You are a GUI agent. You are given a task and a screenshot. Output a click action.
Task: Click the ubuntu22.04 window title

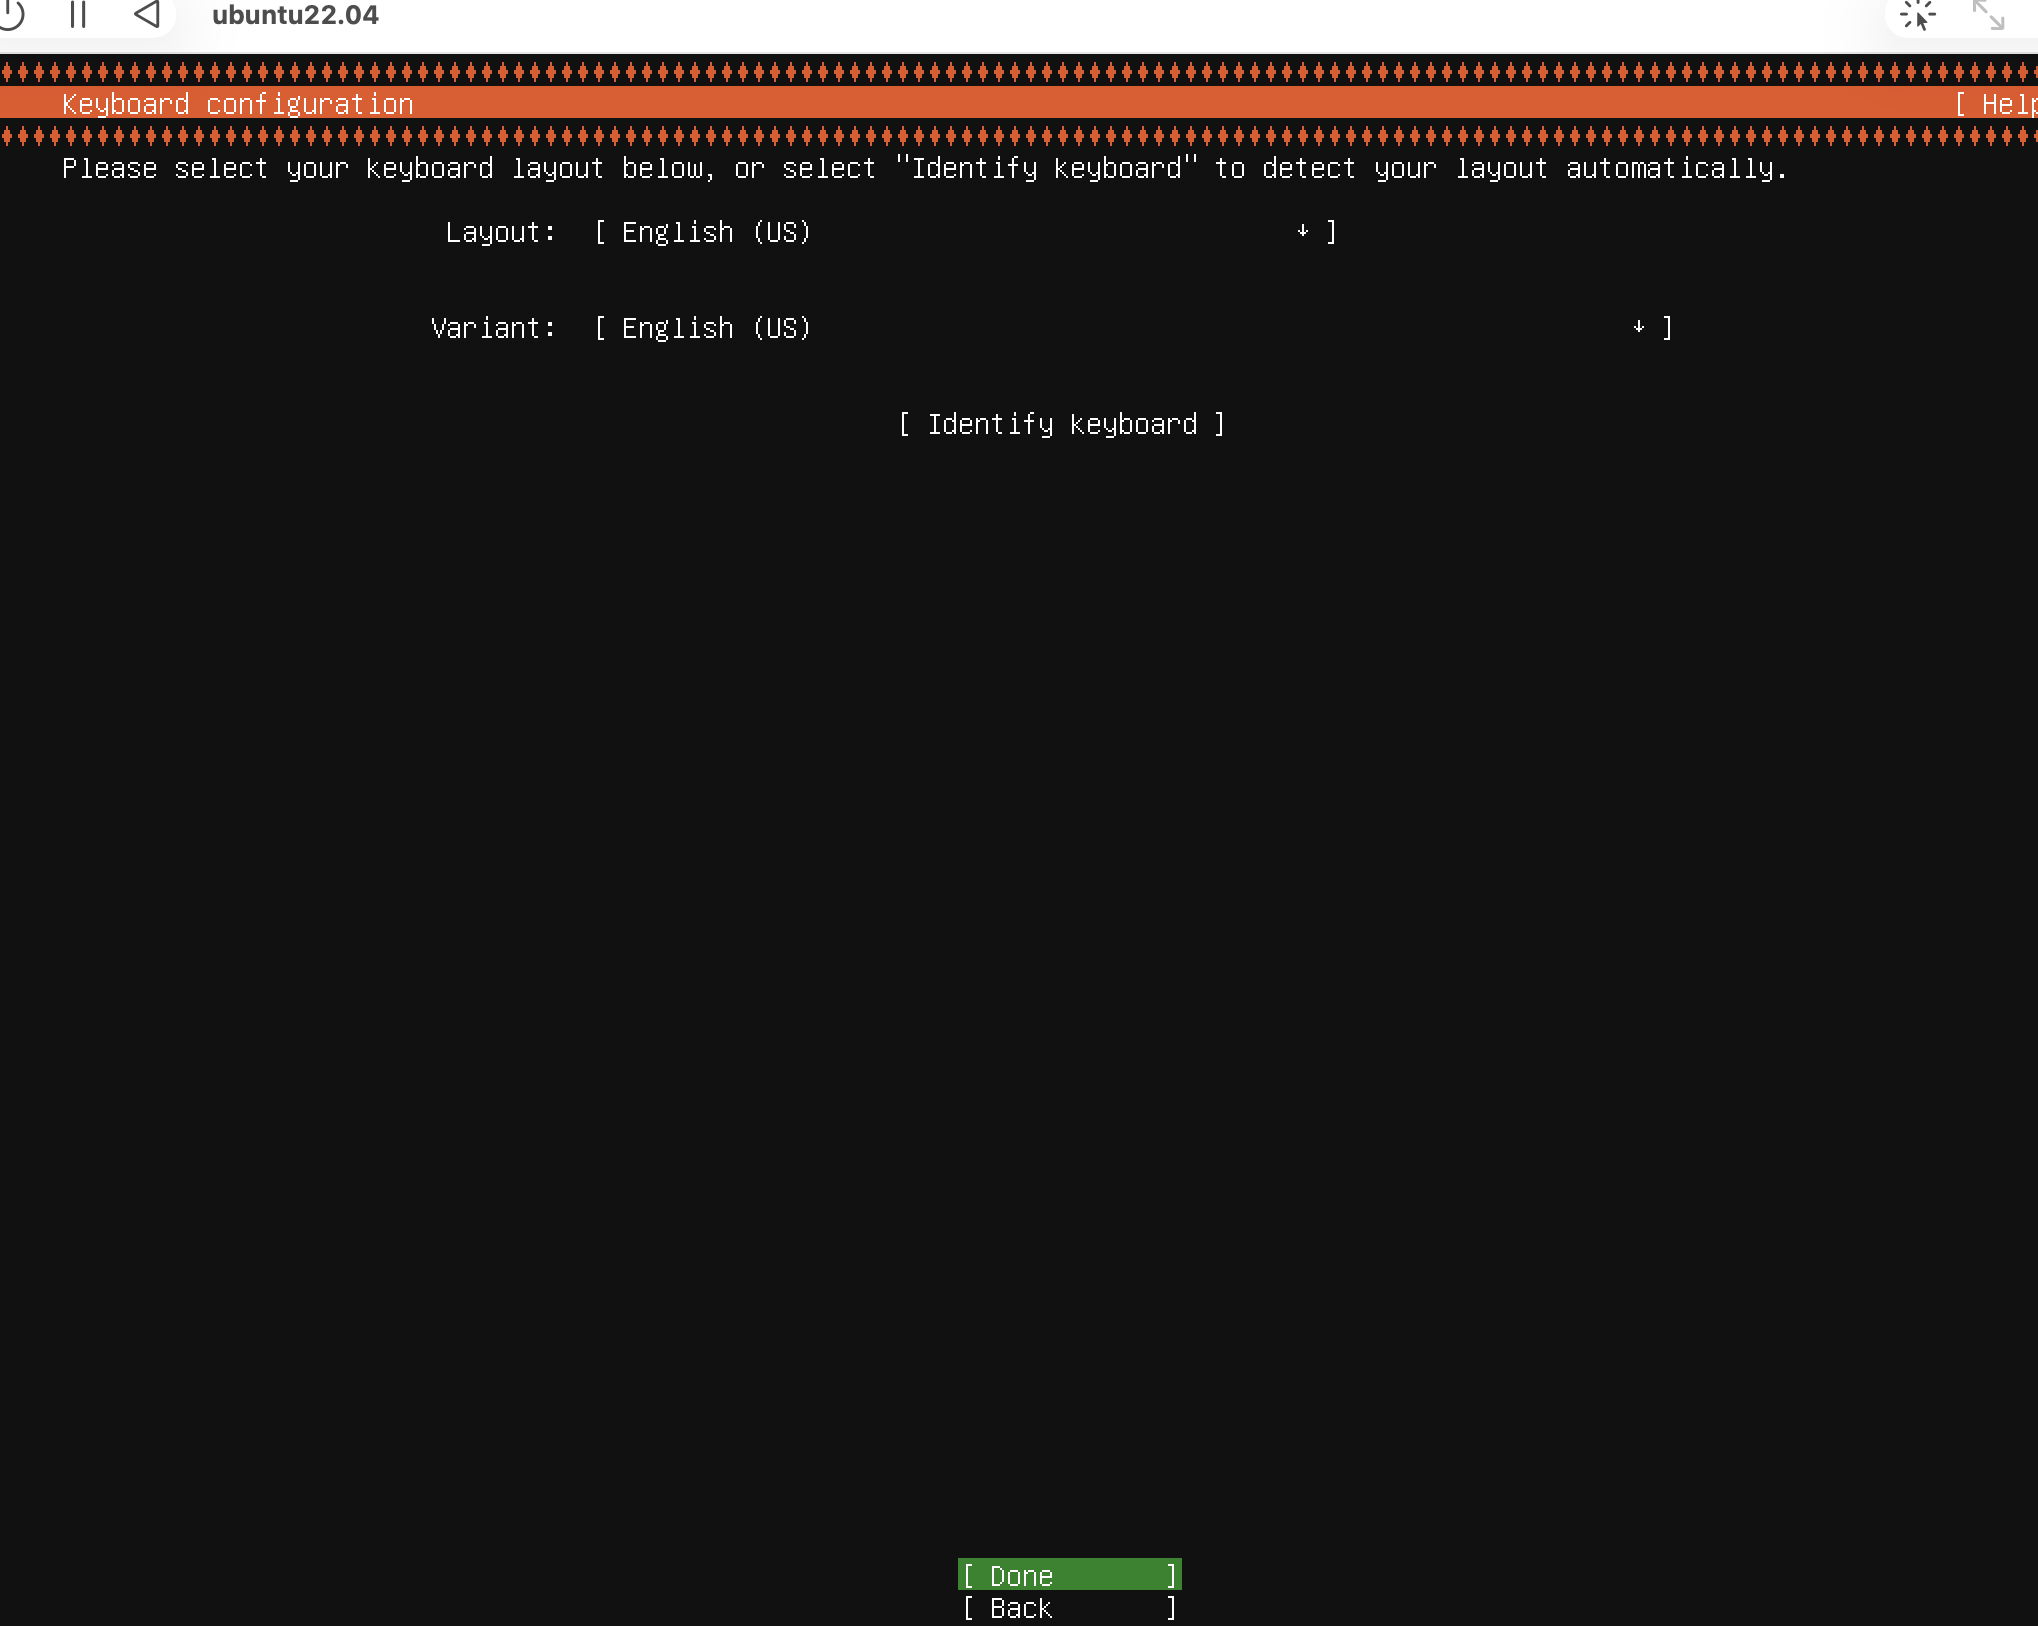295,15
